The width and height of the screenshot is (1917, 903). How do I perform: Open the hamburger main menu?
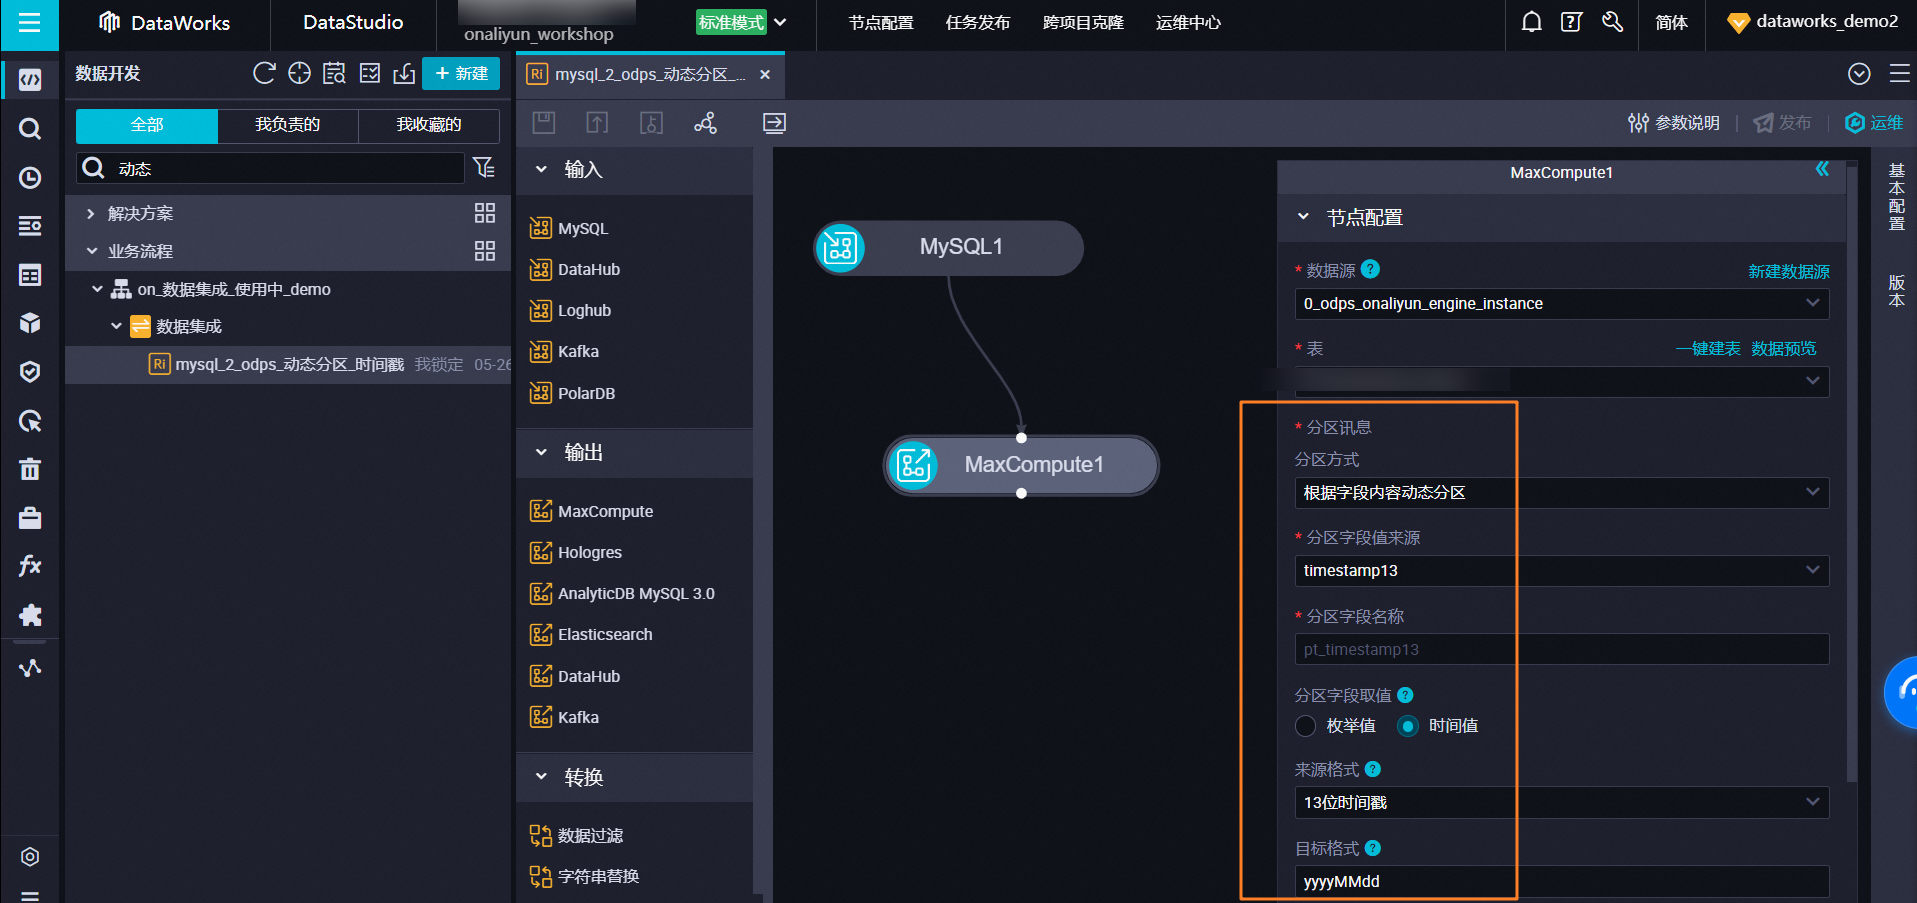(x=30, y=23)
